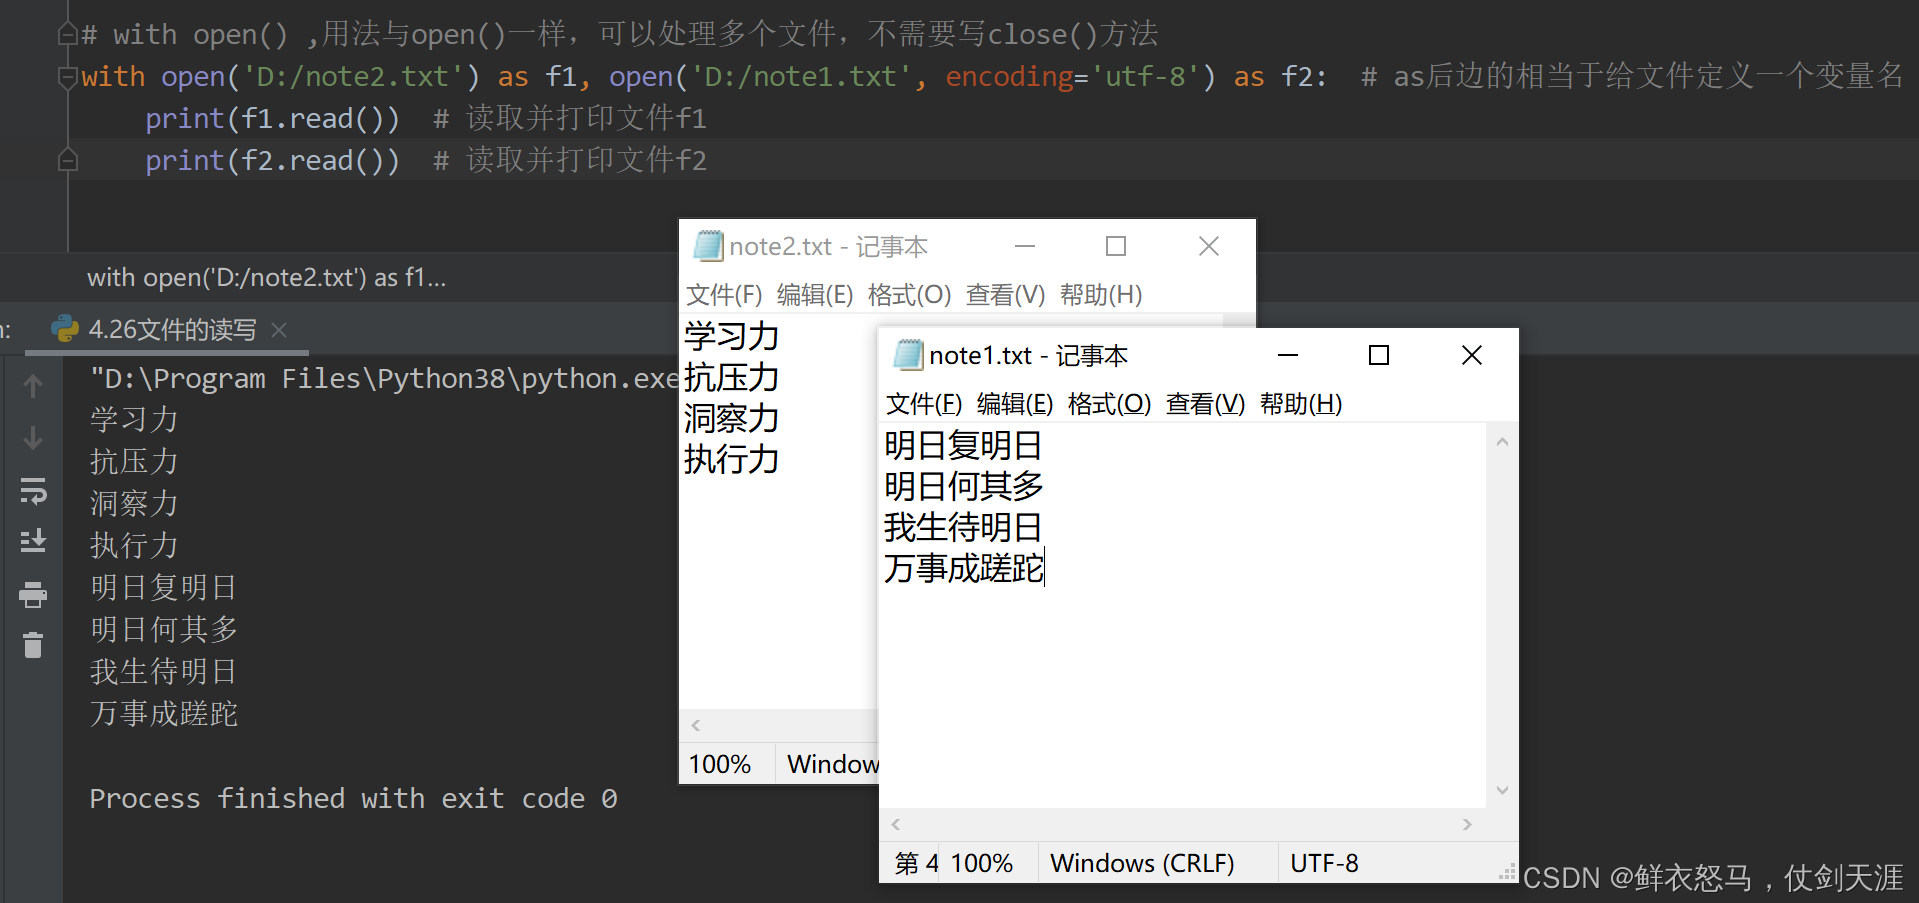Screen dimensions: 1919x903
Task: Click the note1.txt Notepad window icon
Action: click(x=908, y=355)
